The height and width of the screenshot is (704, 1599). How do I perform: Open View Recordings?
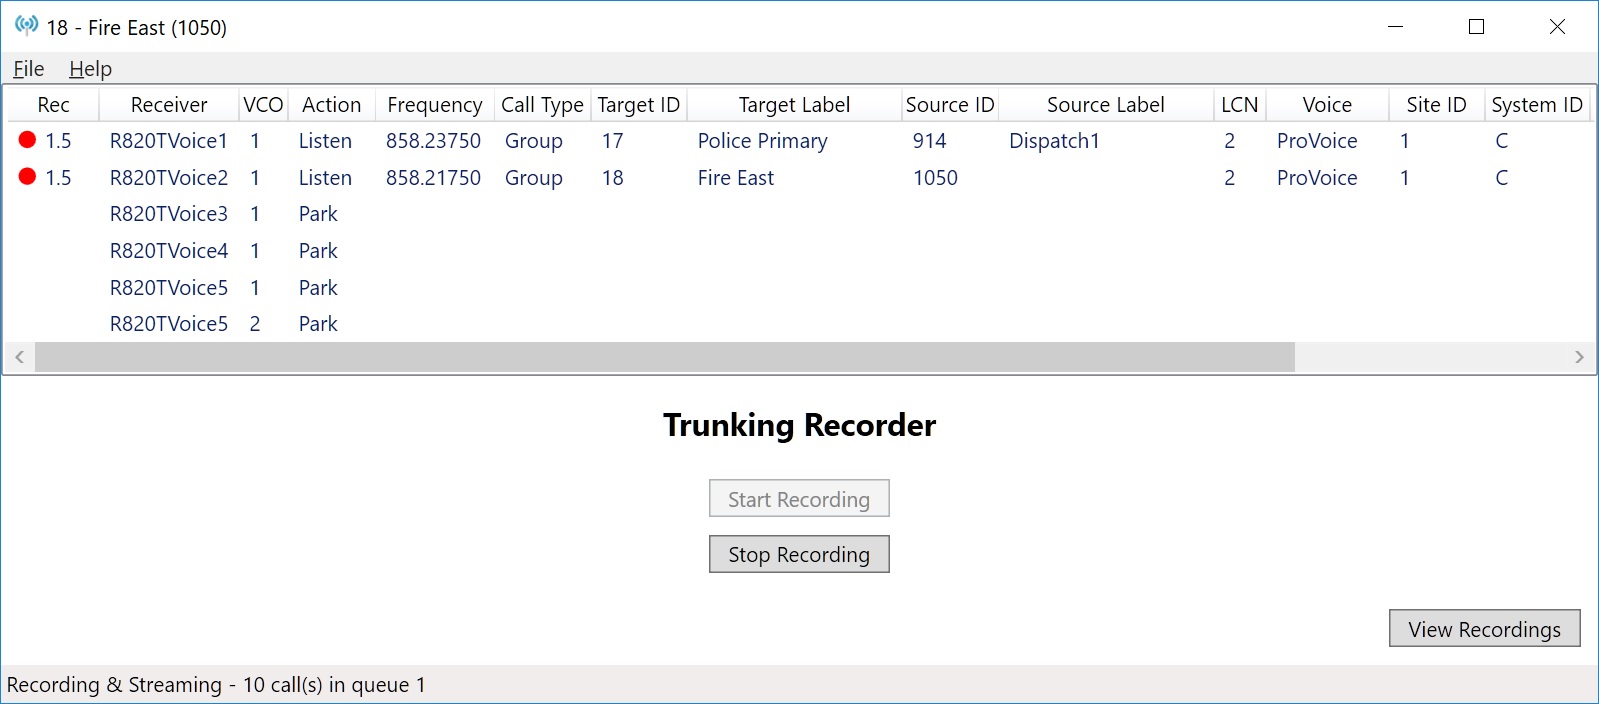(1484, 629)
